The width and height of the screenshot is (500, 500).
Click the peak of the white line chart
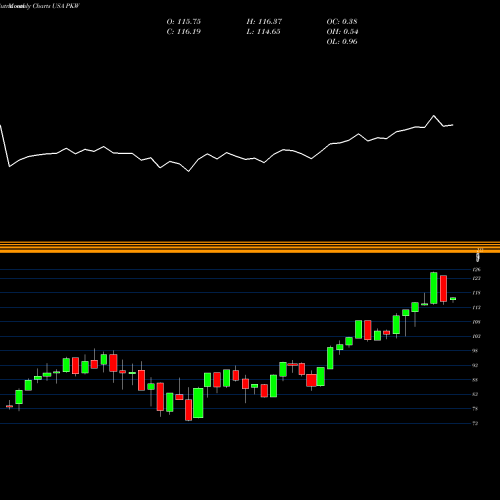434,116
